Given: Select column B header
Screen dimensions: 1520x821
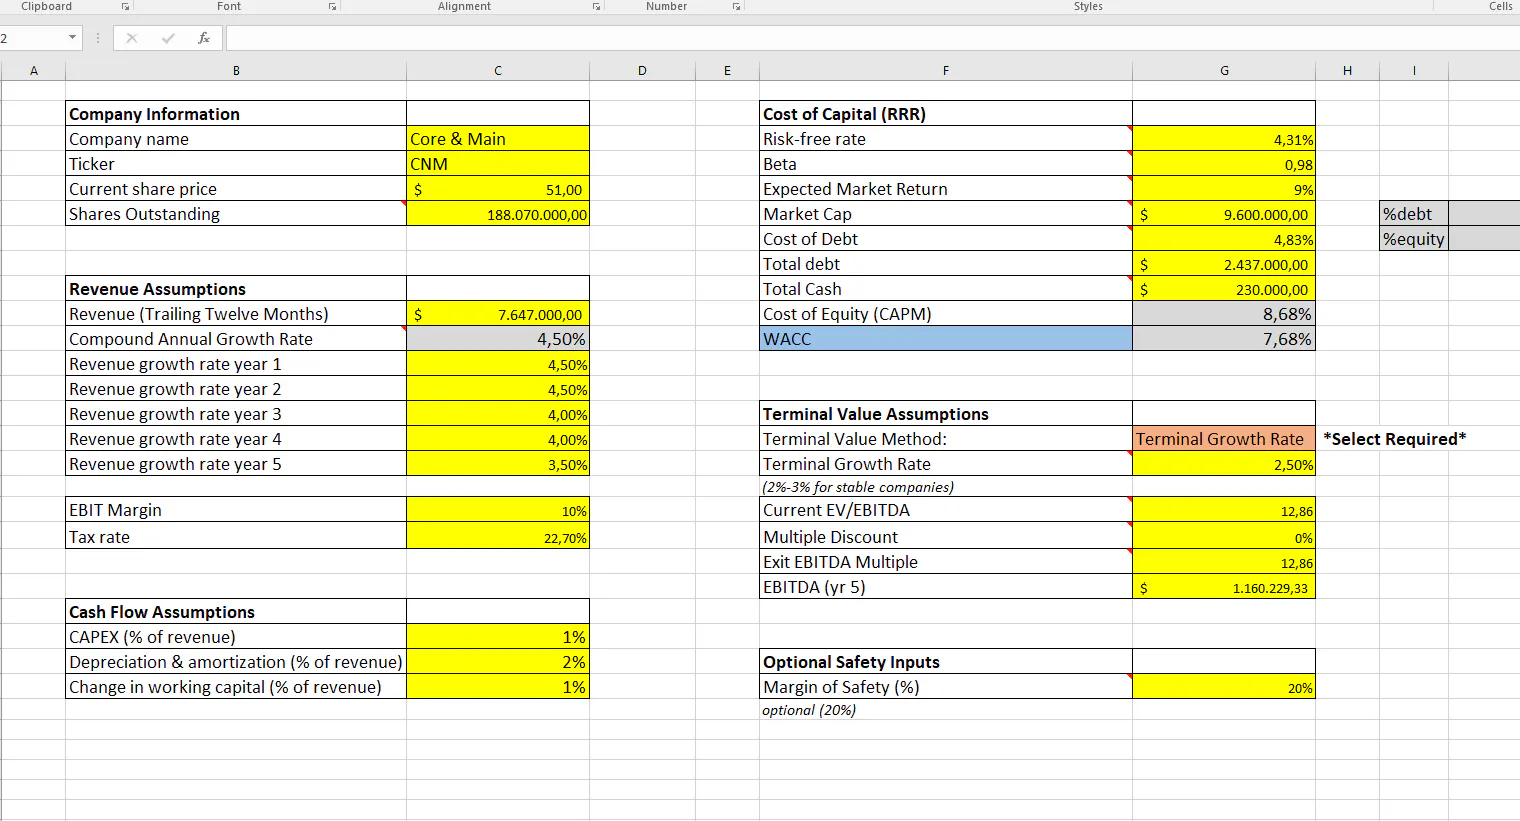Looking at the screenshot, I should point(236,70).
